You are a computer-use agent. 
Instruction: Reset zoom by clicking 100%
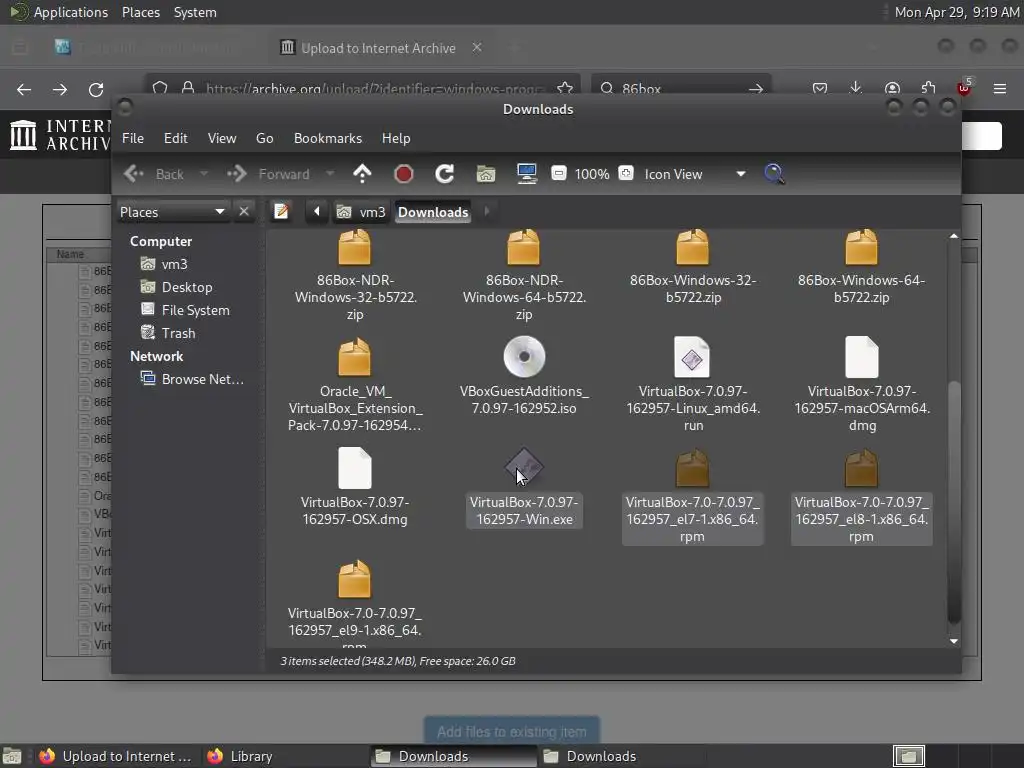click(x=592, y=174)
